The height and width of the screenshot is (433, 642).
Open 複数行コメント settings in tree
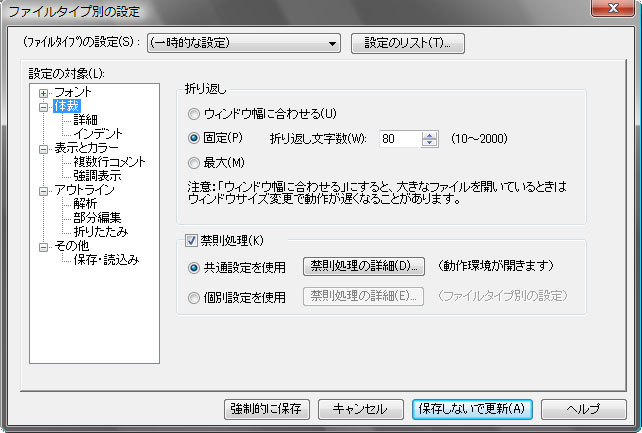(109, 162)
